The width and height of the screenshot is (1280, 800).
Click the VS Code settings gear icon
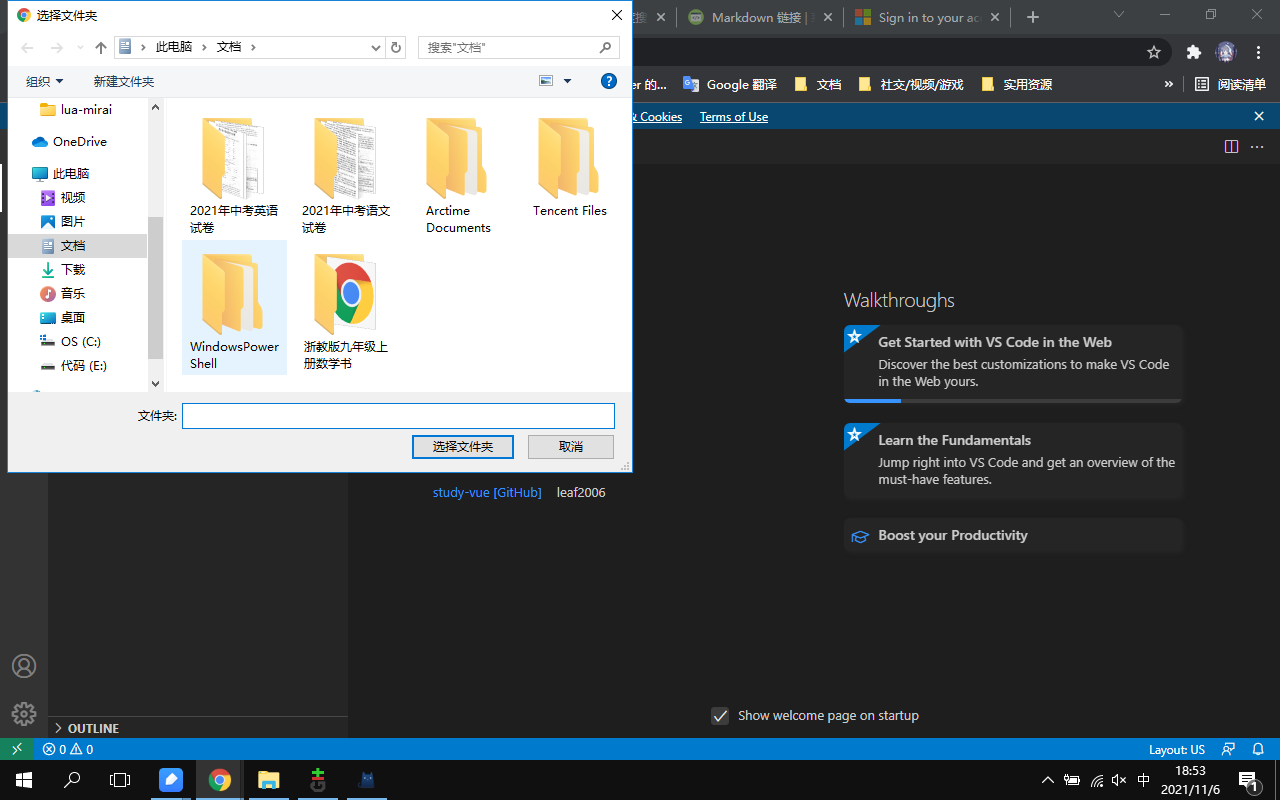click(x=24, y=713)
